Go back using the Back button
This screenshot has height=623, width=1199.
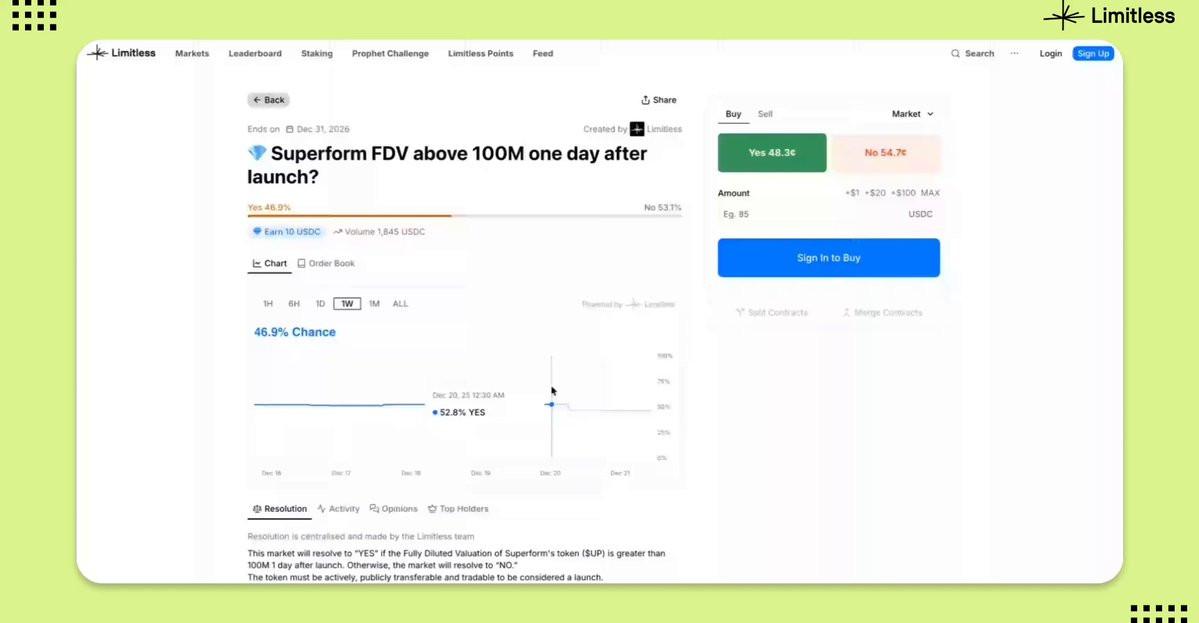(268, 100)
